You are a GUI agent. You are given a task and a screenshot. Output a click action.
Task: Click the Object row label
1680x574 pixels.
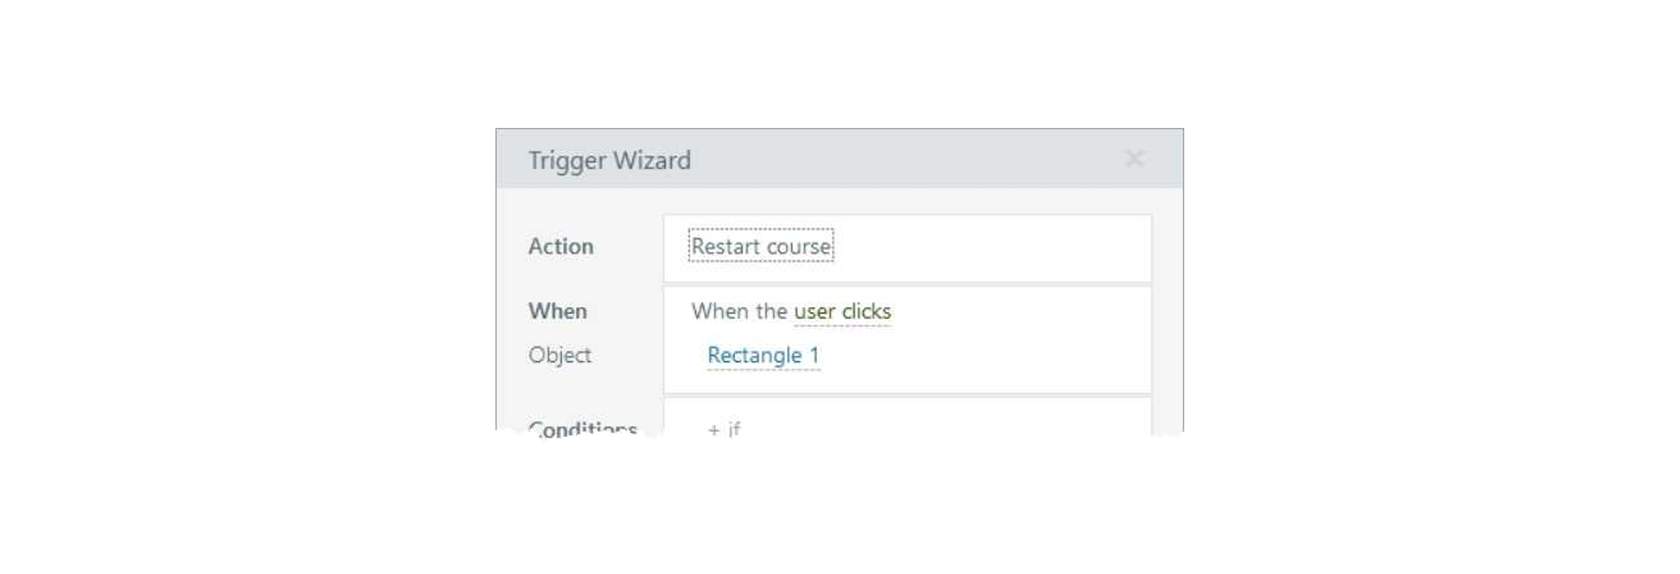[x=559, y=355]
